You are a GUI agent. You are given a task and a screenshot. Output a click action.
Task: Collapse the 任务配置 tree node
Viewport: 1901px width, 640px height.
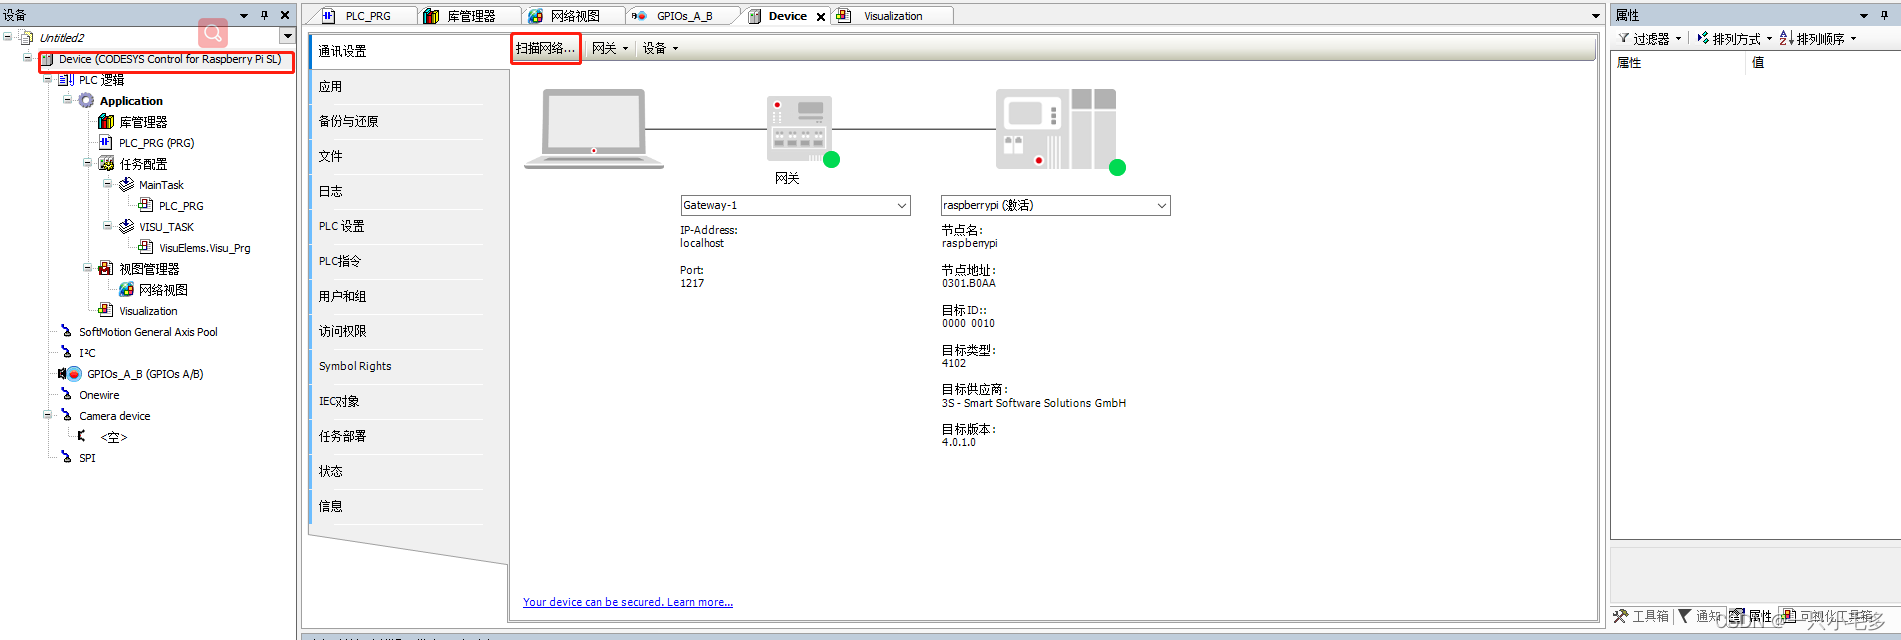pyautogui.click(x=88, y=163)
